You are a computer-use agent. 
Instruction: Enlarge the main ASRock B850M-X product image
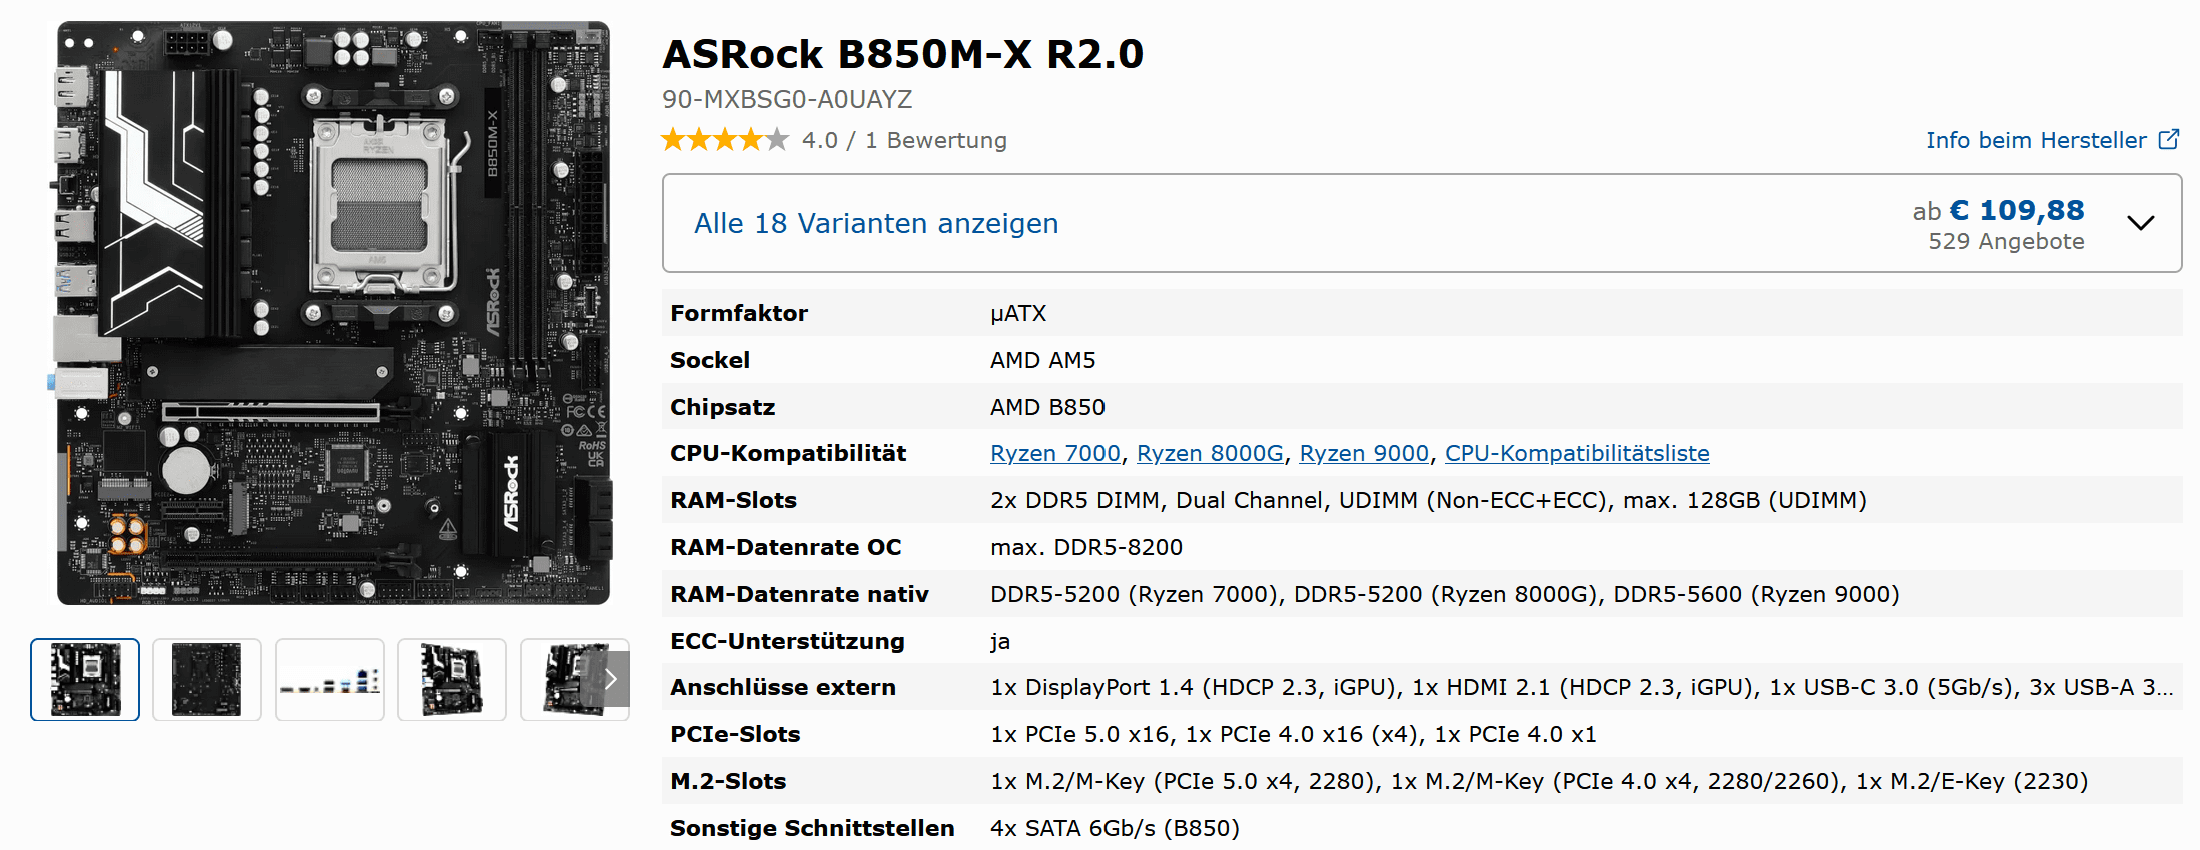pyautogui.click(x=333, y=313)
